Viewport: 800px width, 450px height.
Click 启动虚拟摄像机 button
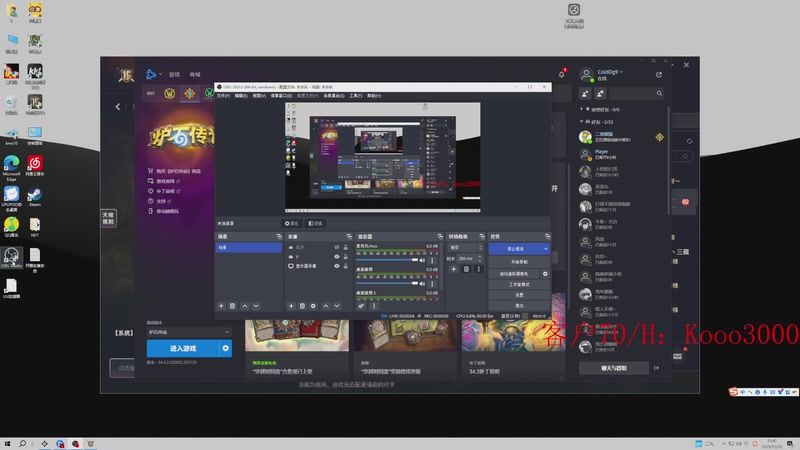click(514, 274)
